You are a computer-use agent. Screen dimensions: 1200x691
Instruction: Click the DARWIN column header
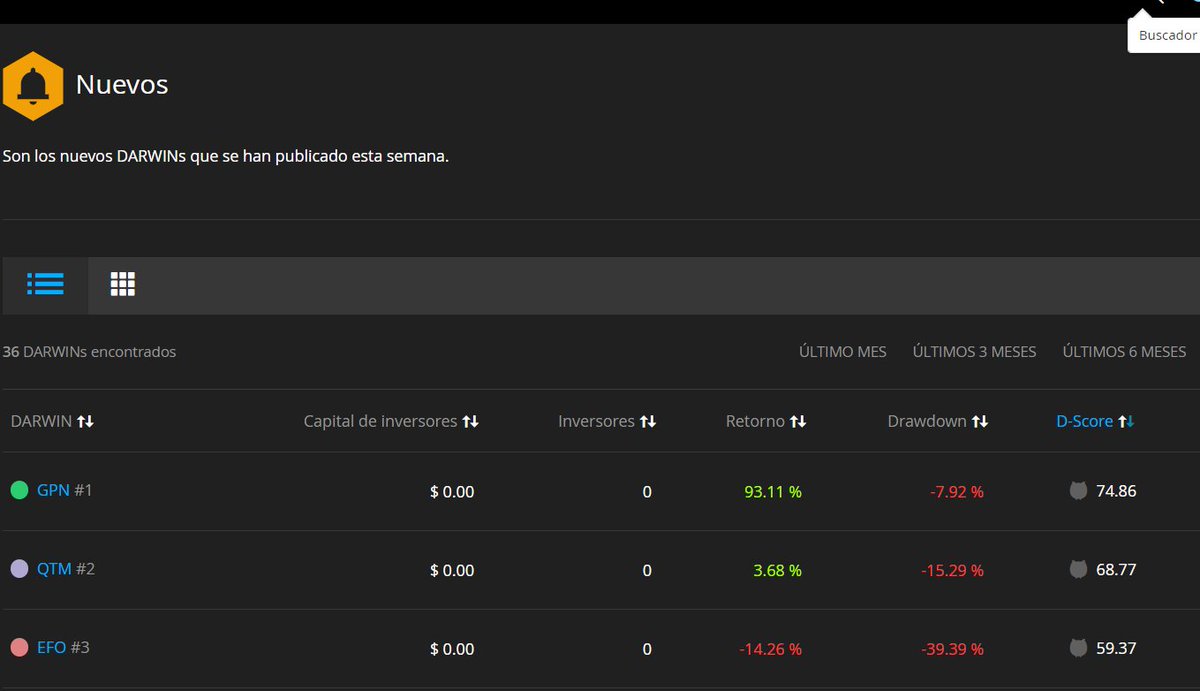(41, 422)
